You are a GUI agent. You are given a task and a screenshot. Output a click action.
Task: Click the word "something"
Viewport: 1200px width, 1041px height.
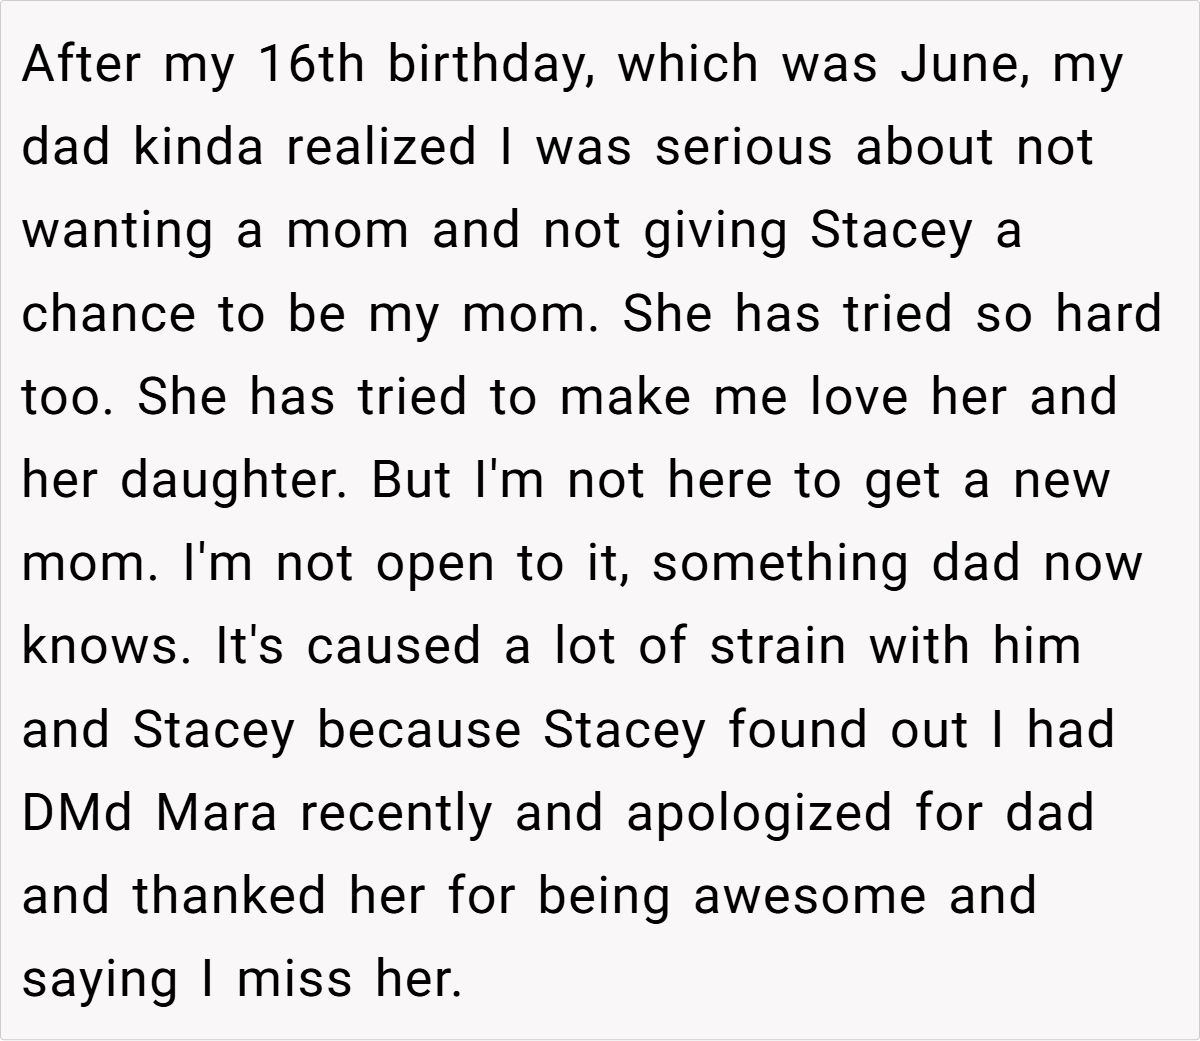[x=779, y=563]
